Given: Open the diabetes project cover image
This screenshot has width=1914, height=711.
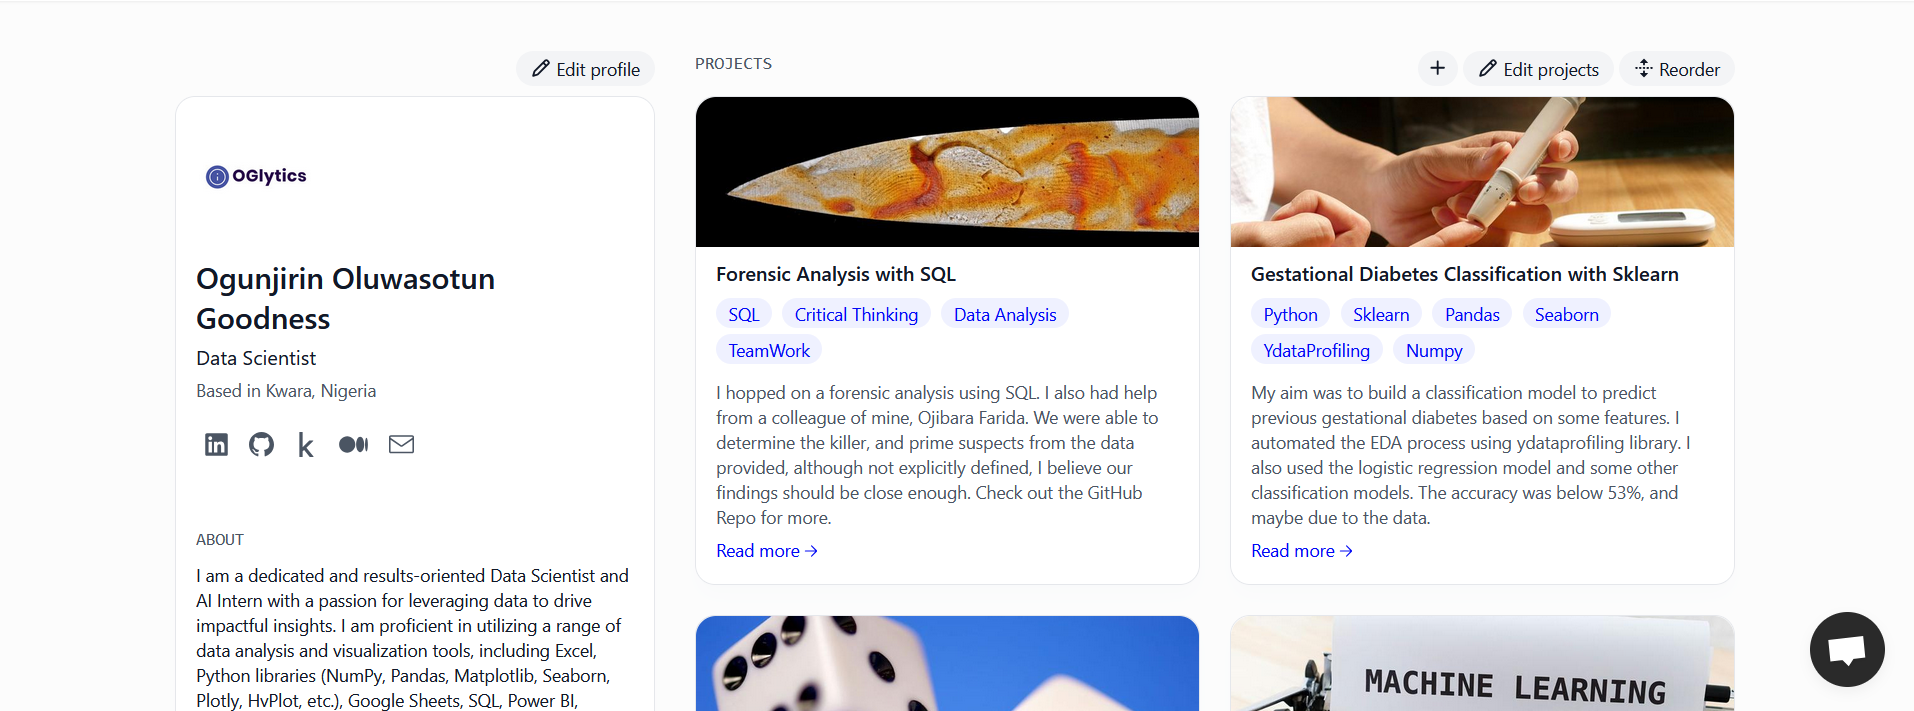Looking at the screenshot, I should click(x=1481, y=172).
